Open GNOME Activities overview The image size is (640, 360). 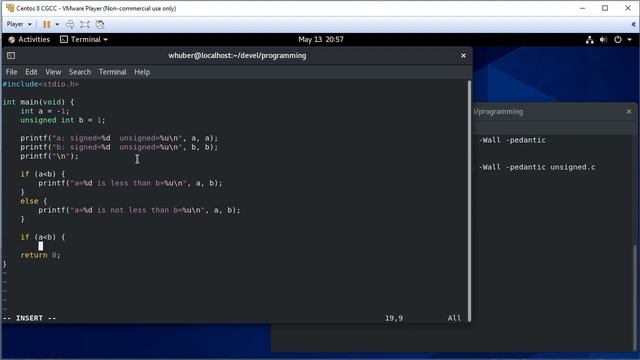point(29,40)
